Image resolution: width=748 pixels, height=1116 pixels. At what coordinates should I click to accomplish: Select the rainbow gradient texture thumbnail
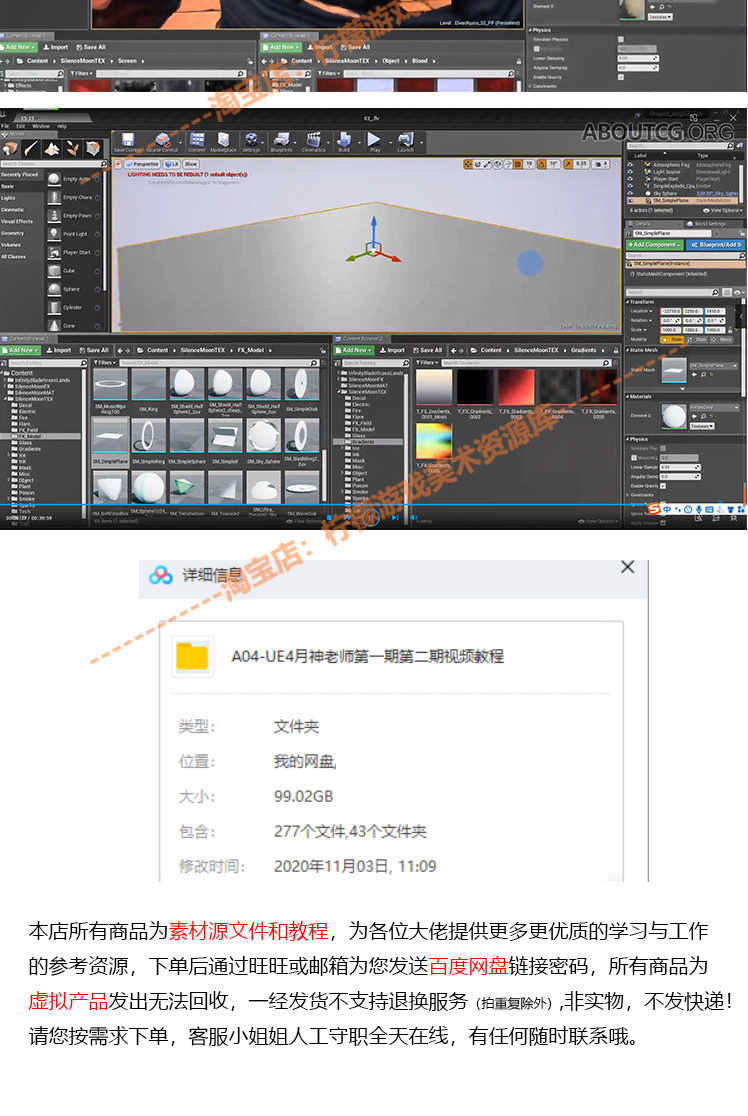(433, 441)
